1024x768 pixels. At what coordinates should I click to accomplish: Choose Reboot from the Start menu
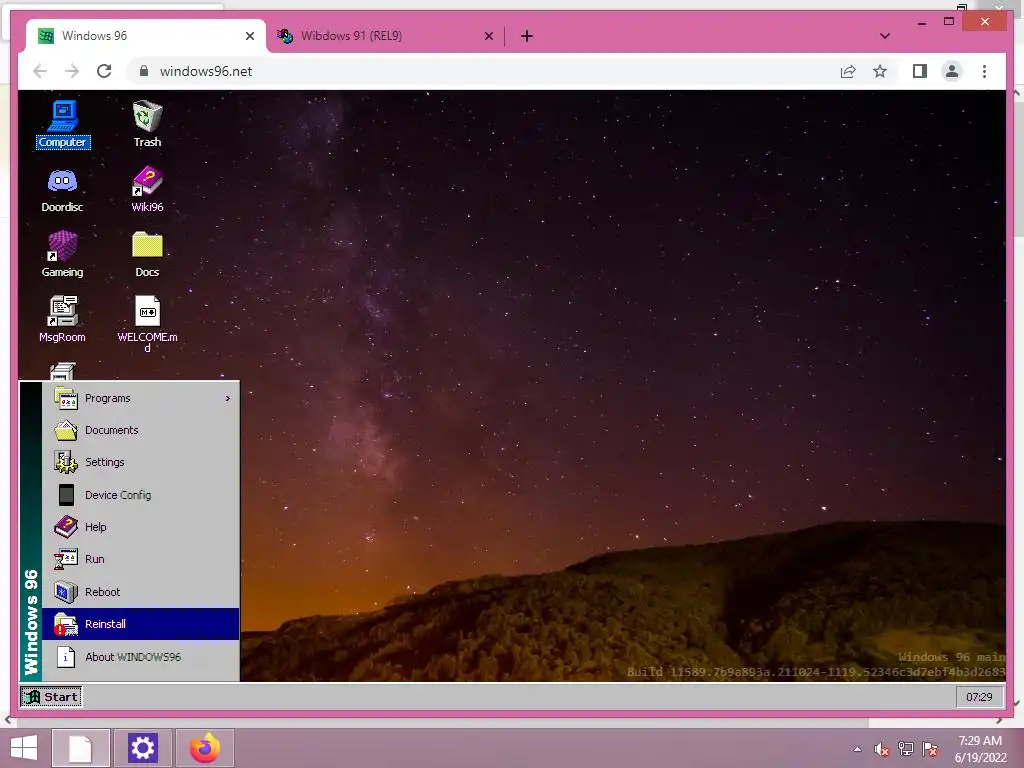click(x=140, y=592)
